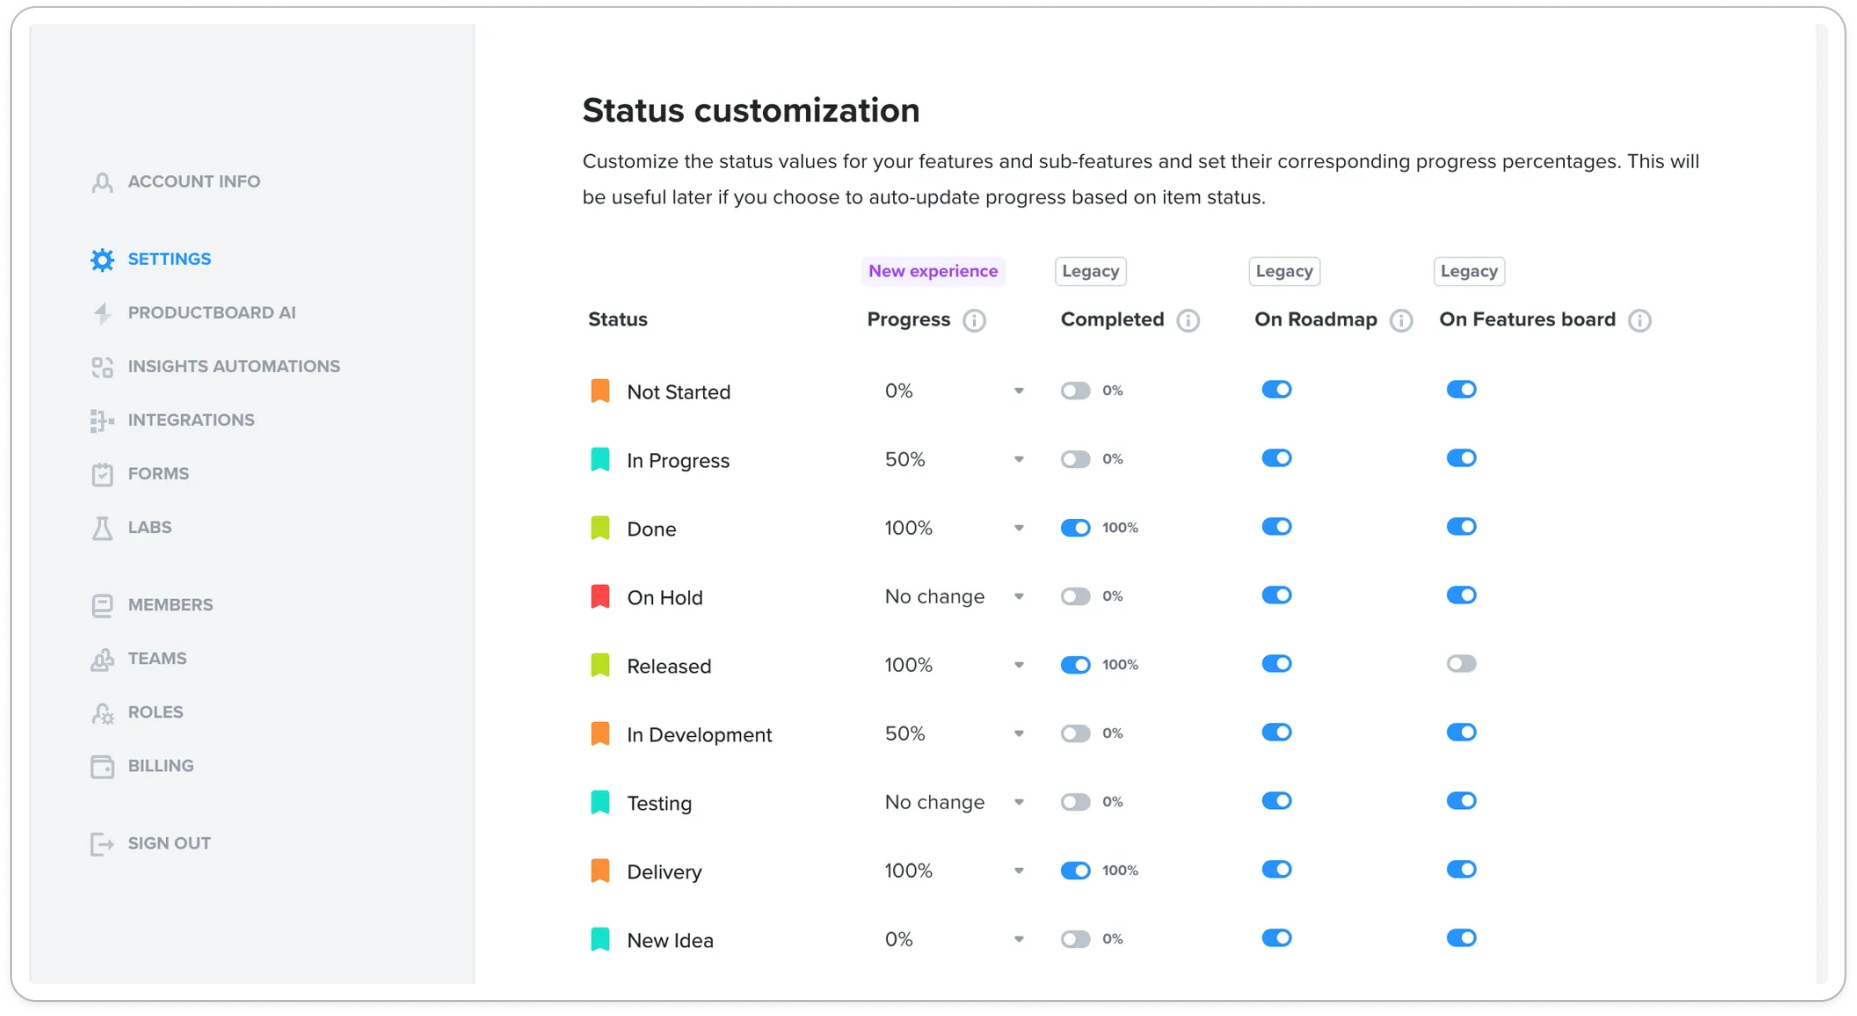Disable On Roadmap toggle for On Hold
The width and height of the screenshot is (1857, 1016).
coord(1277,596)
